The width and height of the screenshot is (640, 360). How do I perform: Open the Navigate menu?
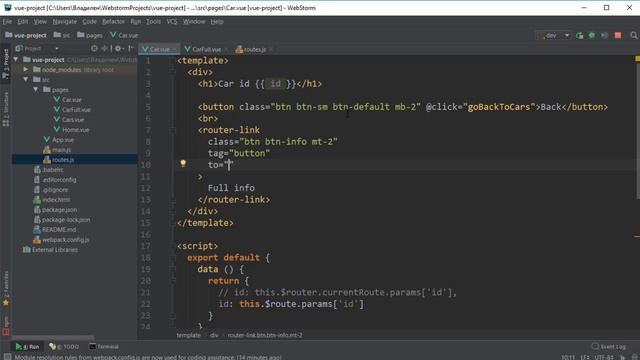click(x=64, y=22)
